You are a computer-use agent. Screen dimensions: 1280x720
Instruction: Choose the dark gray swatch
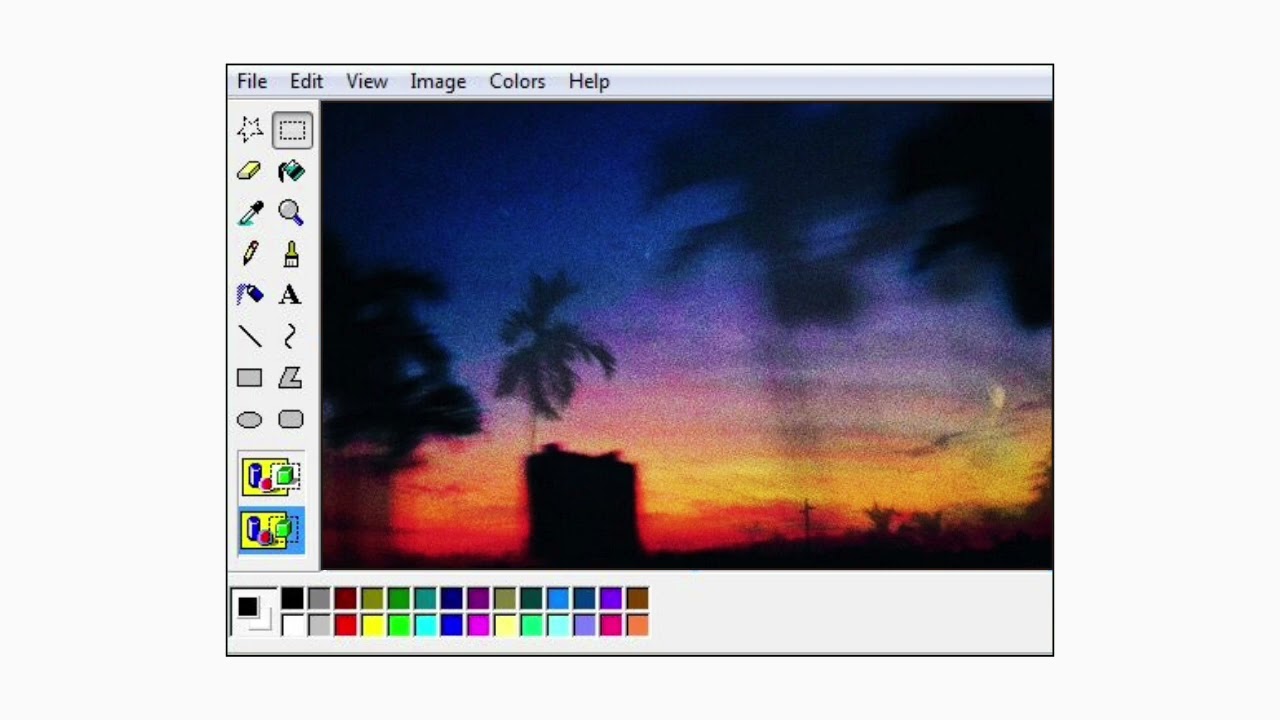pos(319,599)
